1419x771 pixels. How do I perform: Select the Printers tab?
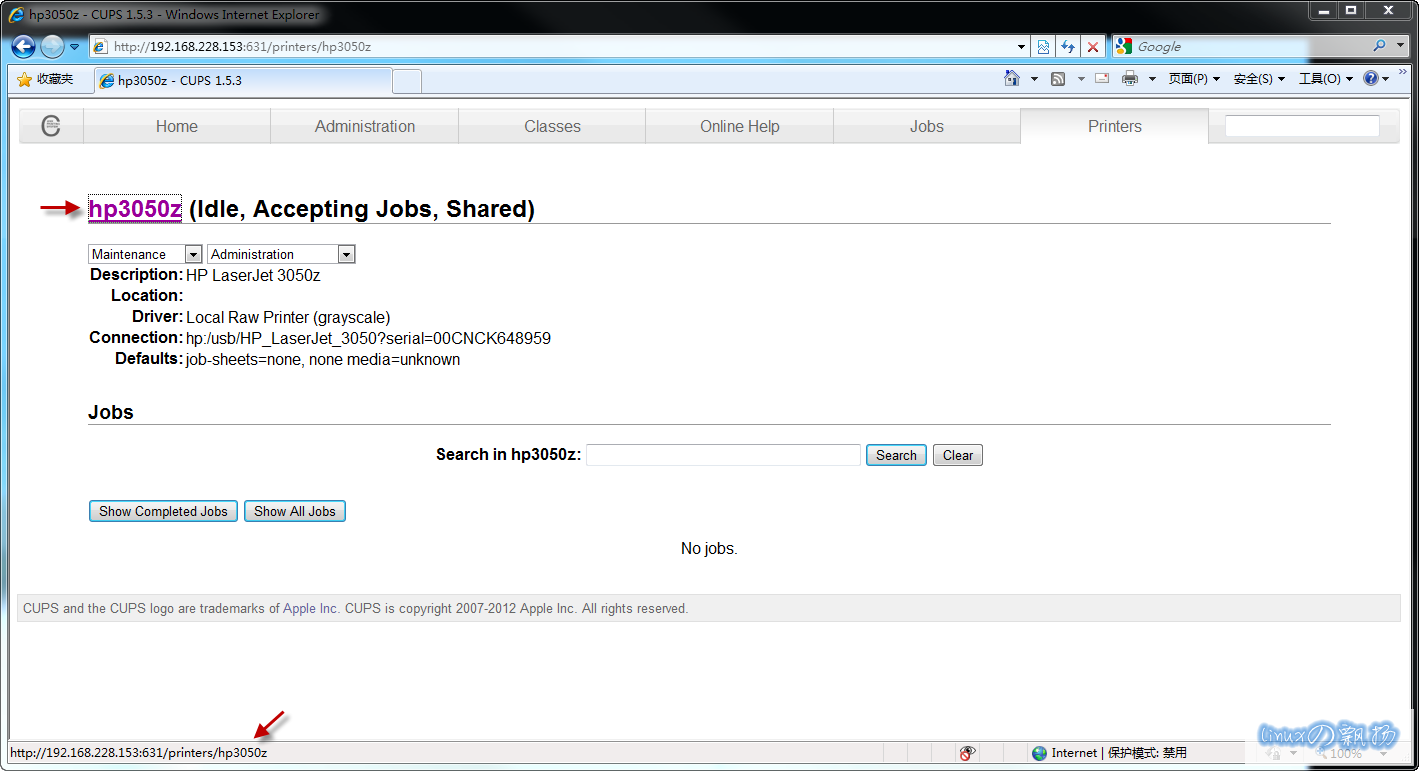[1115, 126]
